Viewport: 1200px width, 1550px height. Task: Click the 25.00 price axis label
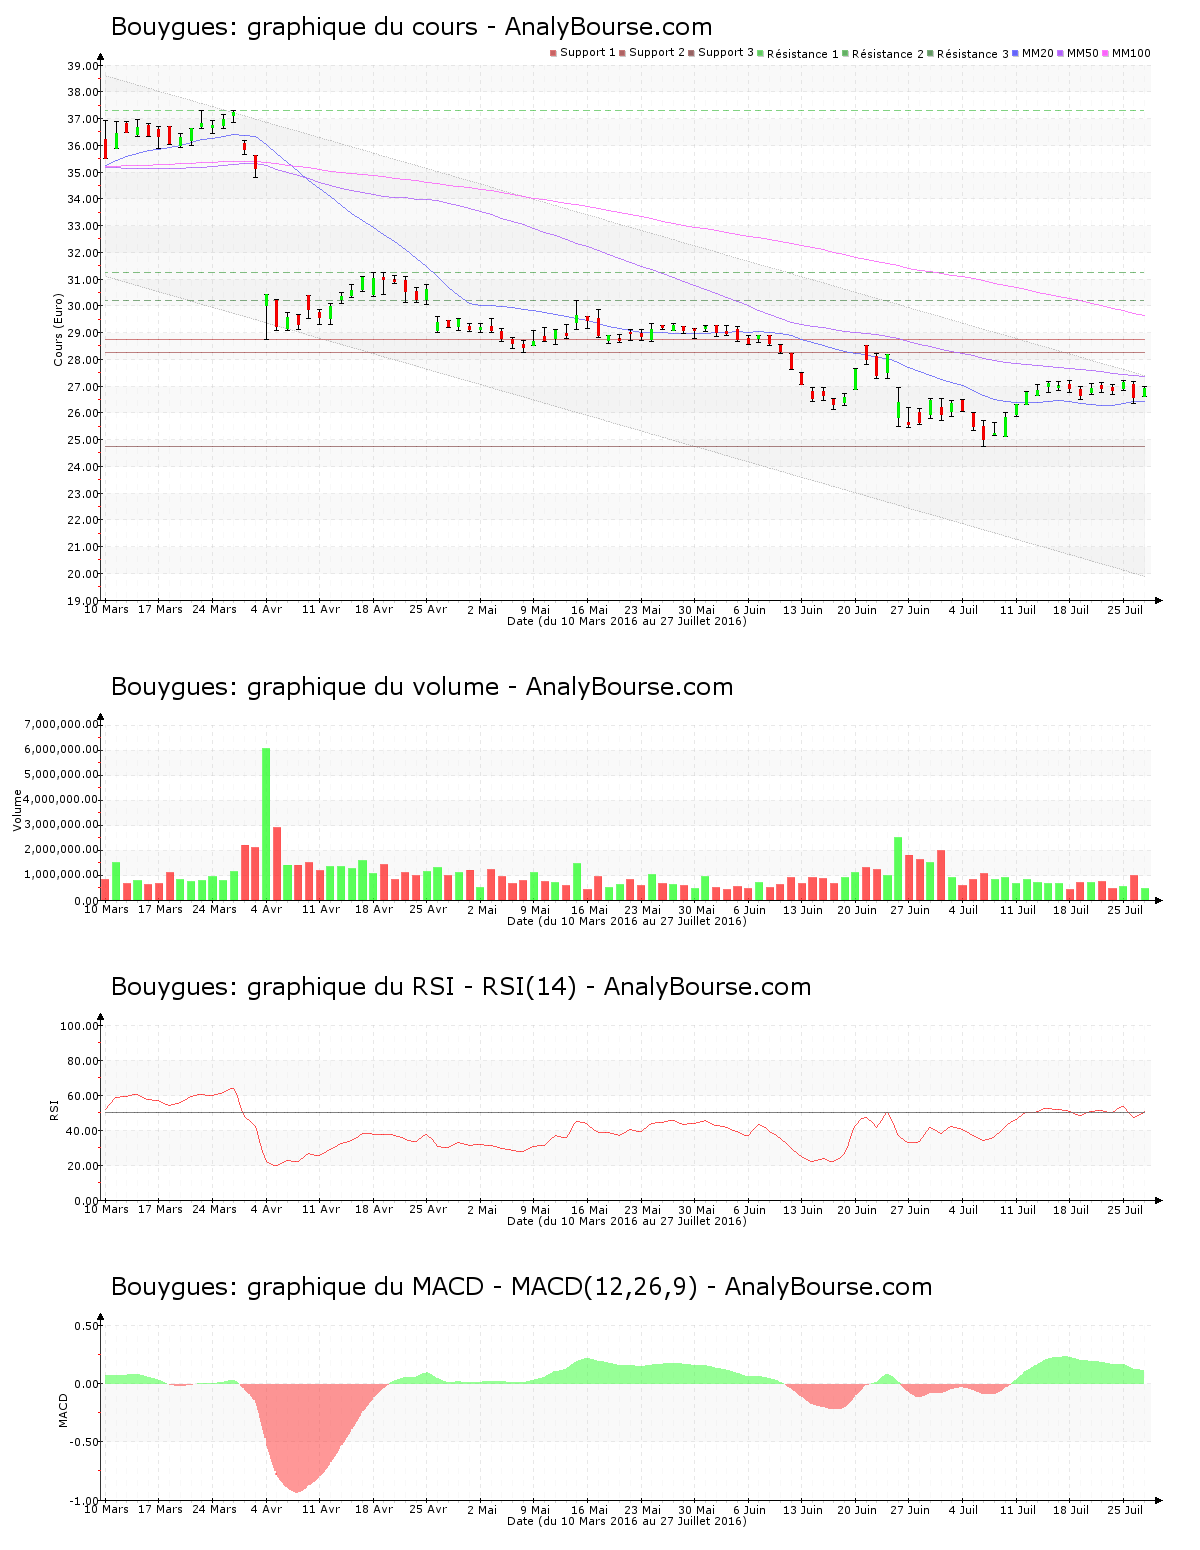point(83,440)
